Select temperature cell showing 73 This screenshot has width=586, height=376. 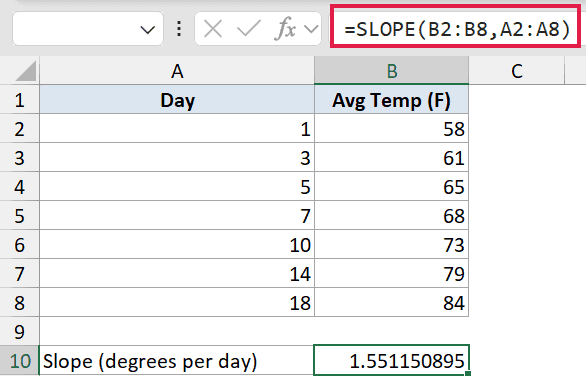pyautogui.click(x=391, y=245)
